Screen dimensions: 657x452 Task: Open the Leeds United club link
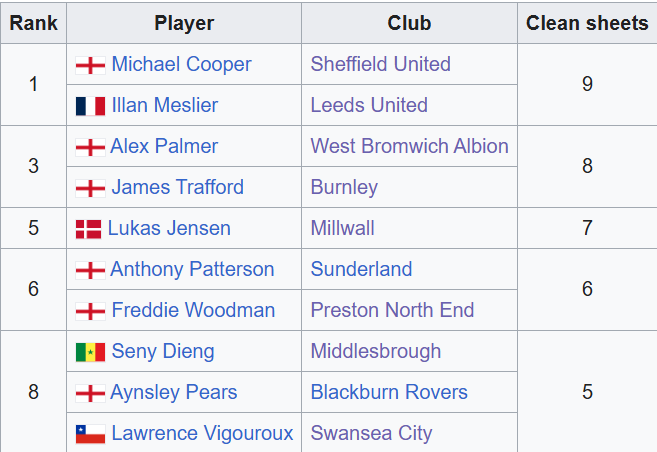368,105
